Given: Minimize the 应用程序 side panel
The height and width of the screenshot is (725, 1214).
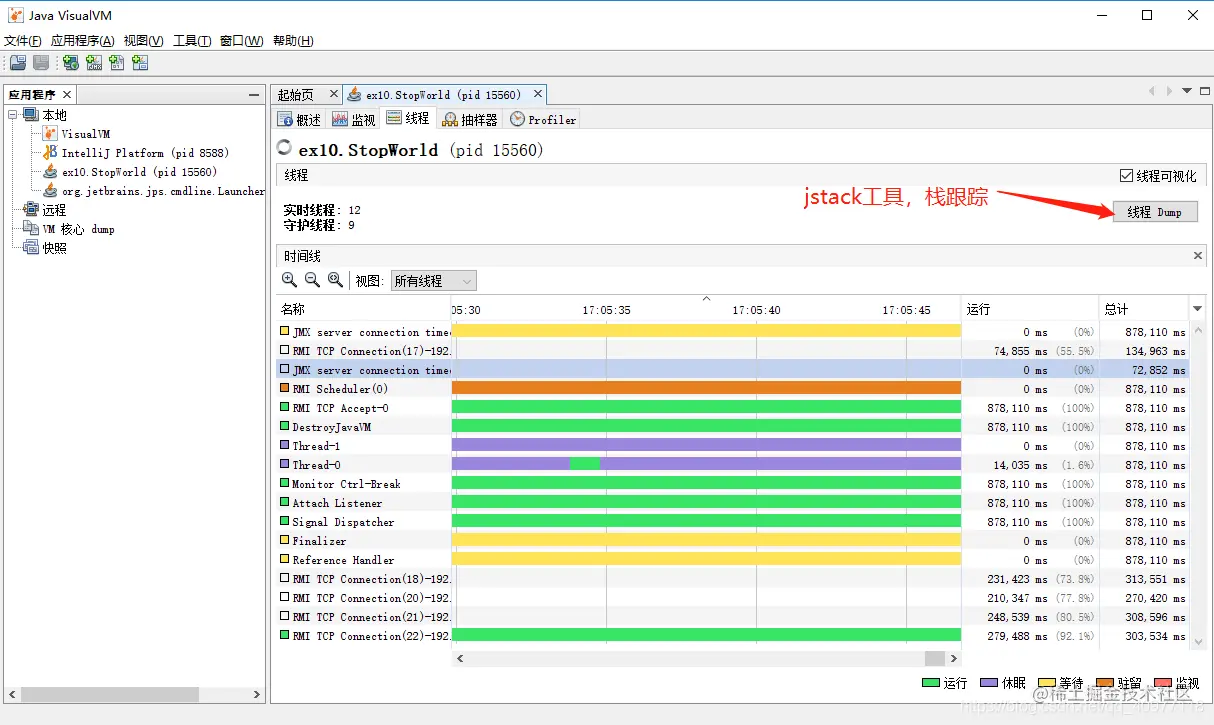Looking at the screenshot, I should [x=254, y=95].
